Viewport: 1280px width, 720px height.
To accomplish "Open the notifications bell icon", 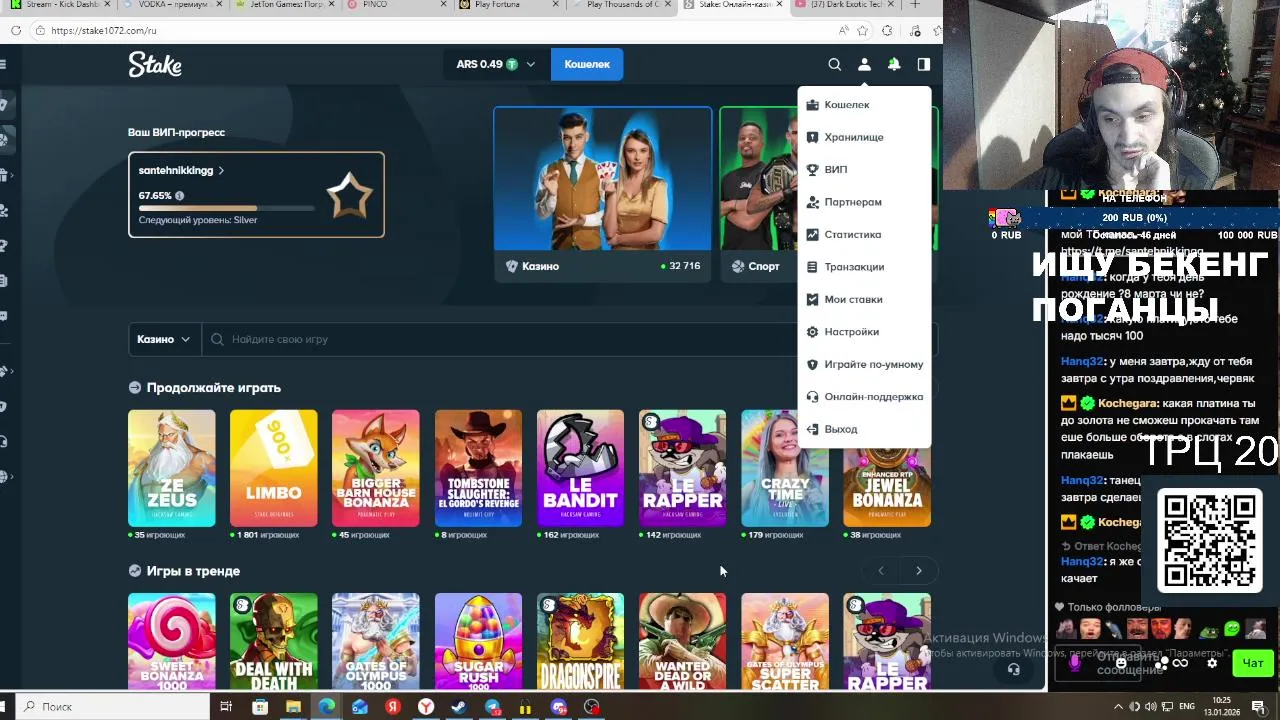I will coord(894,64).
